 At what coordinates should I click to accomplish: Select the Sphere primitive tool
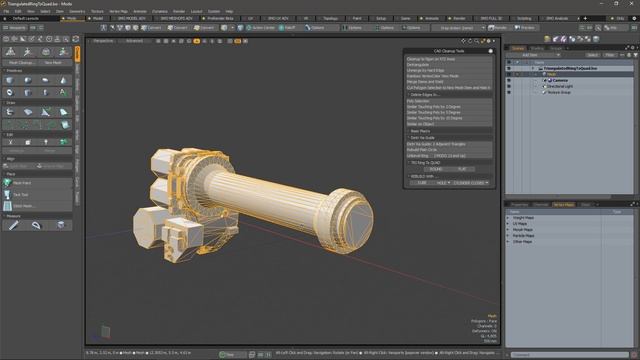(x=28, y=80)
